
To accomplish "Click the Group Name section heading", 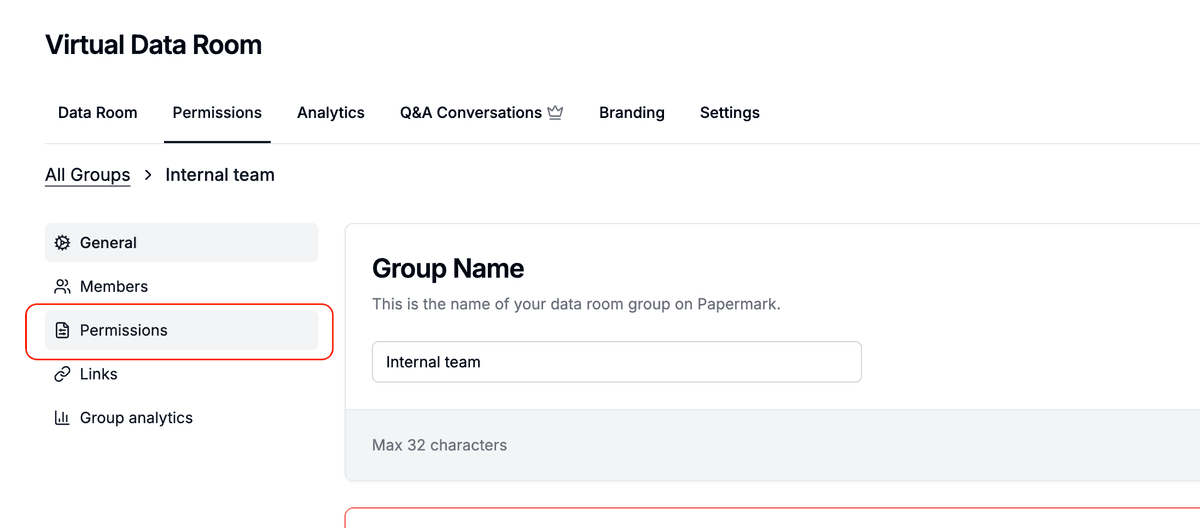I will 447,268.
